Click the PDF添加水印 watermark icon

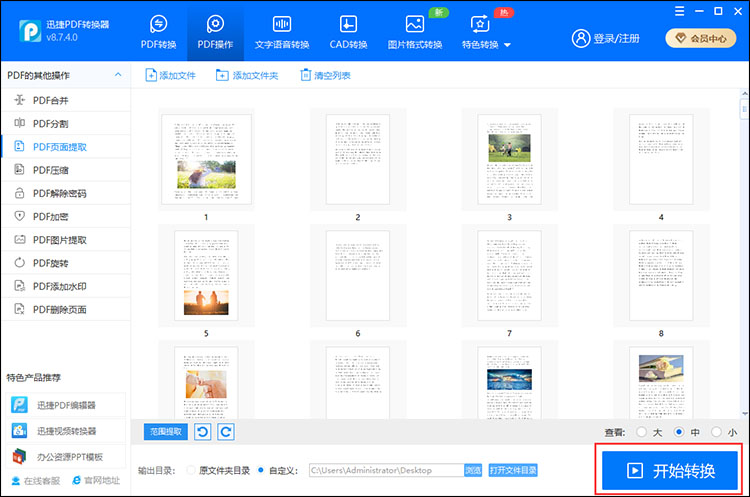click(x=20, y=286)
